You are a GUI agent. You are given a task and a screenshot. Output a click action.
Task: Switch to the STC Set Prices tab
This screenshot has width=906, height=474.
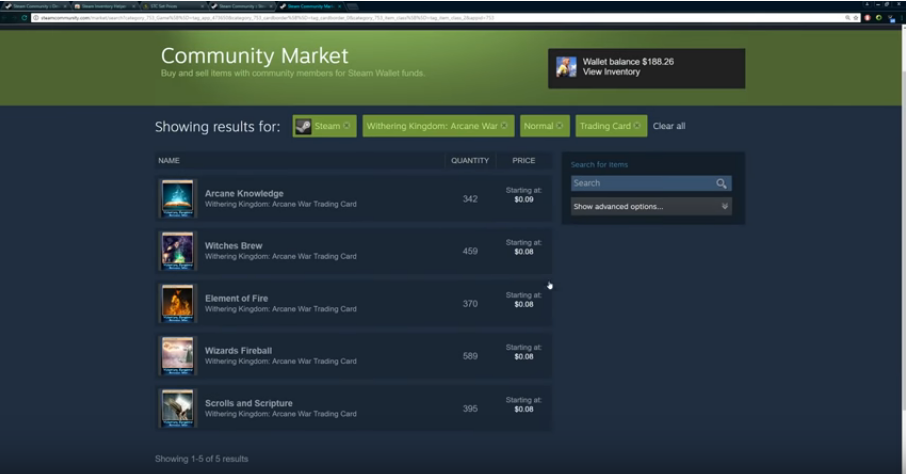click(173, 6)
